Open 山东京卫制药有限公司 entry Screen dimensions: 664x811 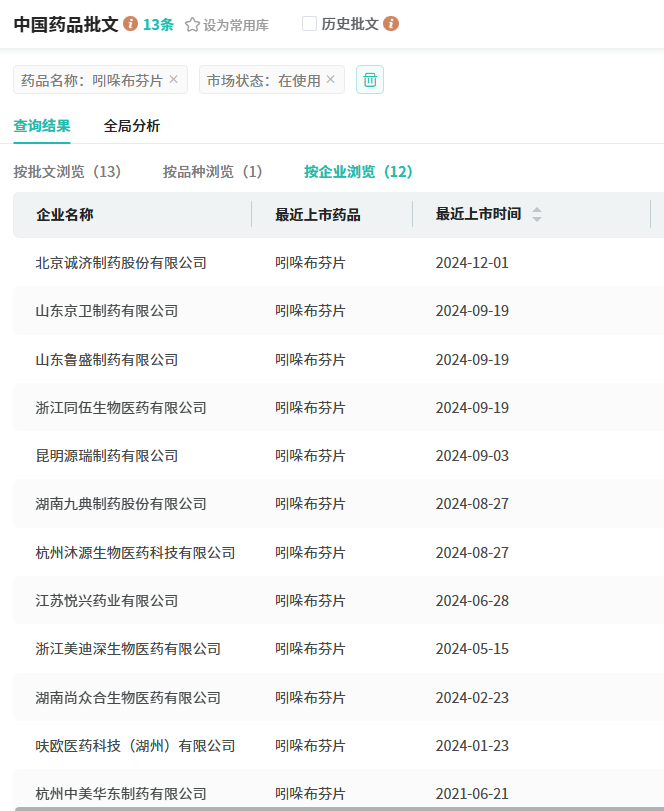click(x=107, y=311)
